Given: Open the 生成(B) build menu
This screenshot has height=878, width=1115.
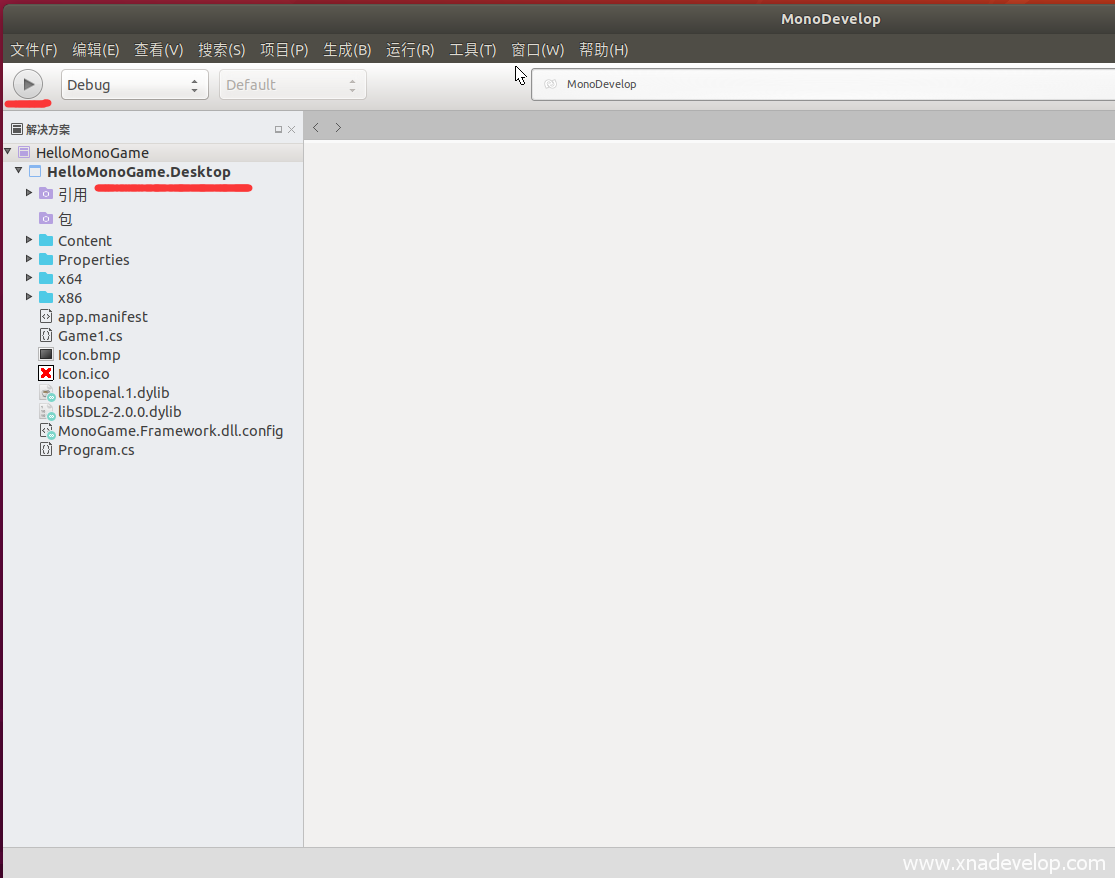Looking at the screenshot, I should [x=346, y=50].
